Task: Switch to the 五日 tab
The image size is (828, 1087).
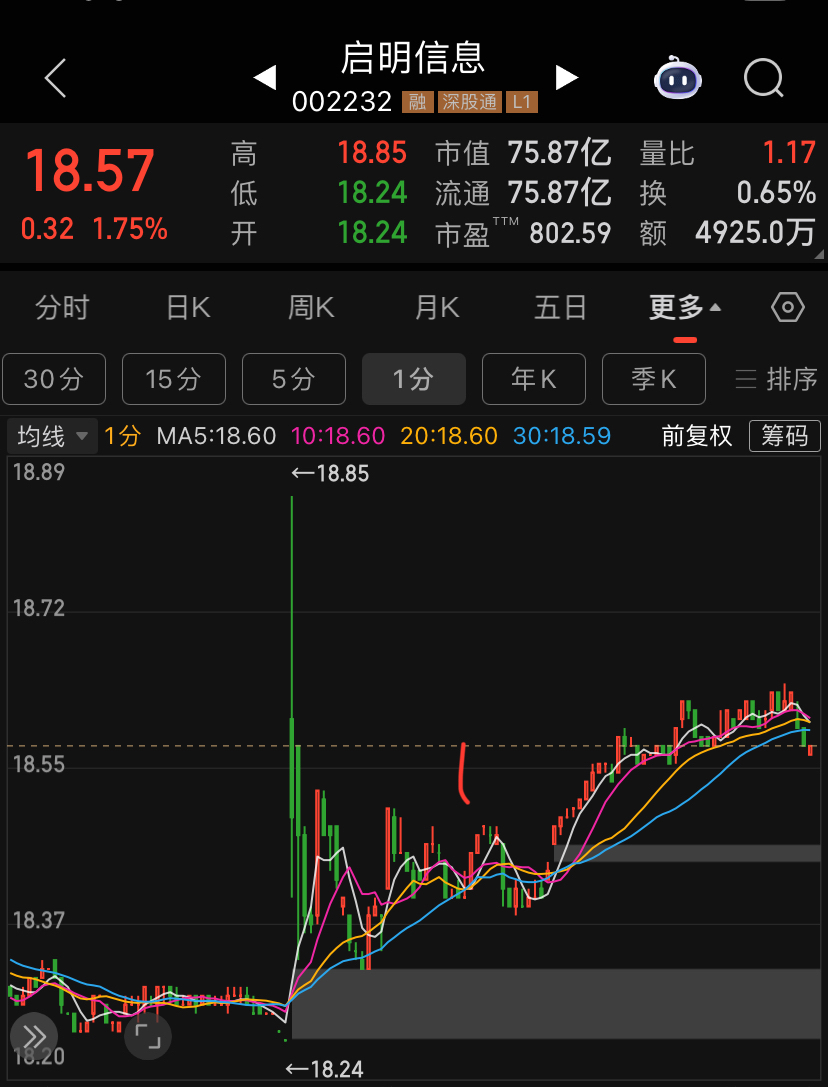Action: tap(560, 307)
